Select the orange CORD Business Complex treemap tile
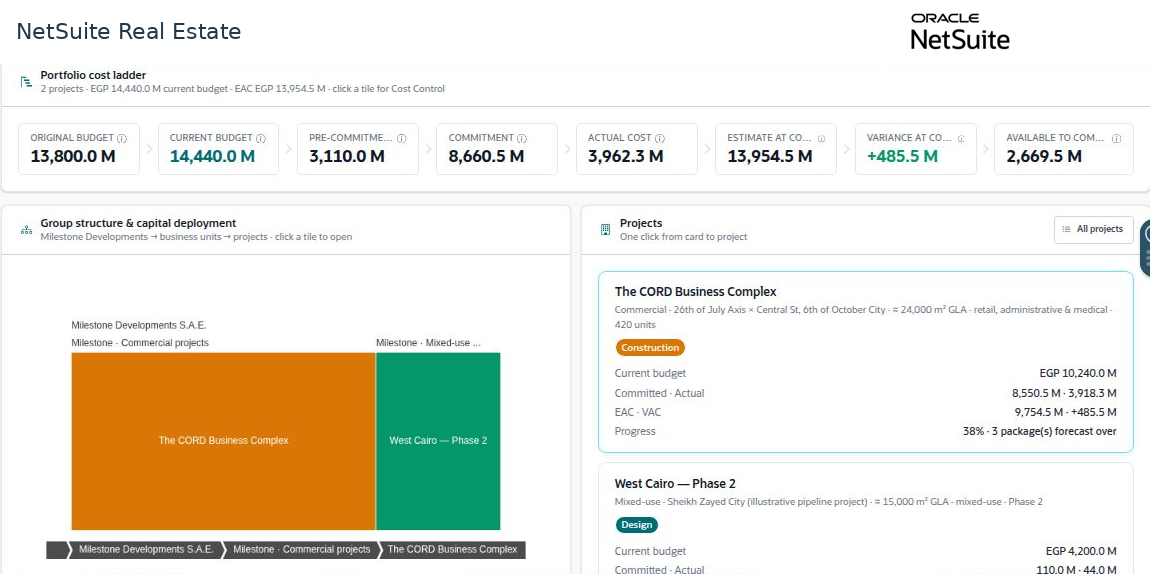This screenshot has width=1150, height=574. click(x=223, y=441)
